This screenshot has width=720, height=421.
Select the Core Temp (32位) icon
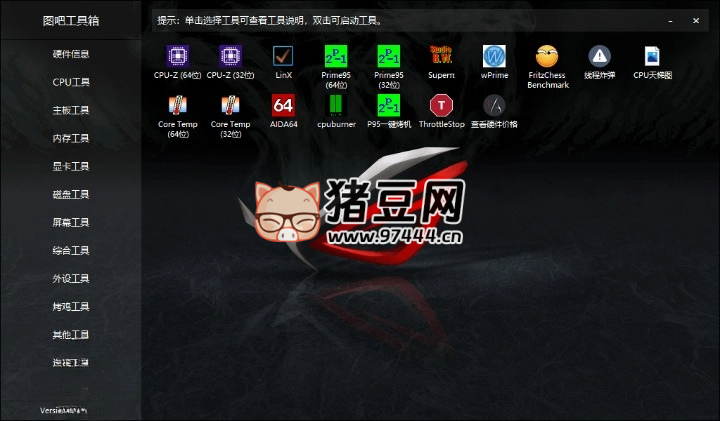[x=231, y=105]
